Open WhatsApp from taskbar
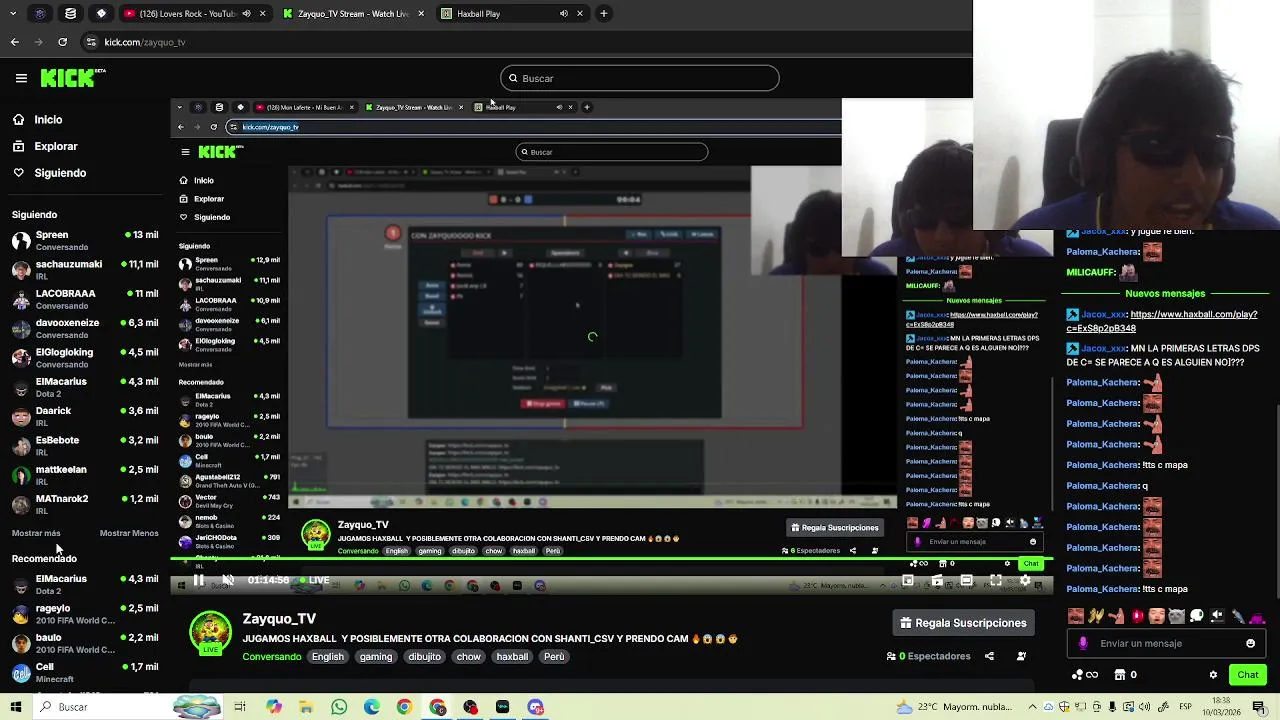The height and width of the screenshot is (720, 1280). (339, 707)
